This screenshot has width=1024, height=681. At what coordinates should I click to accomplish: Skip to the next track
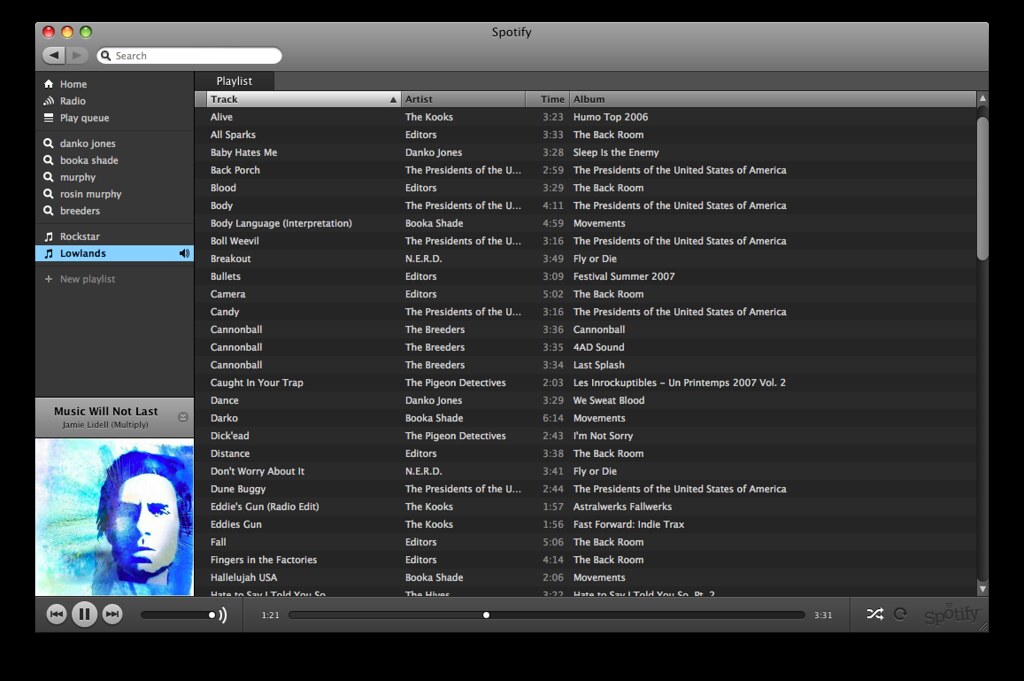[x=112, y=614]
